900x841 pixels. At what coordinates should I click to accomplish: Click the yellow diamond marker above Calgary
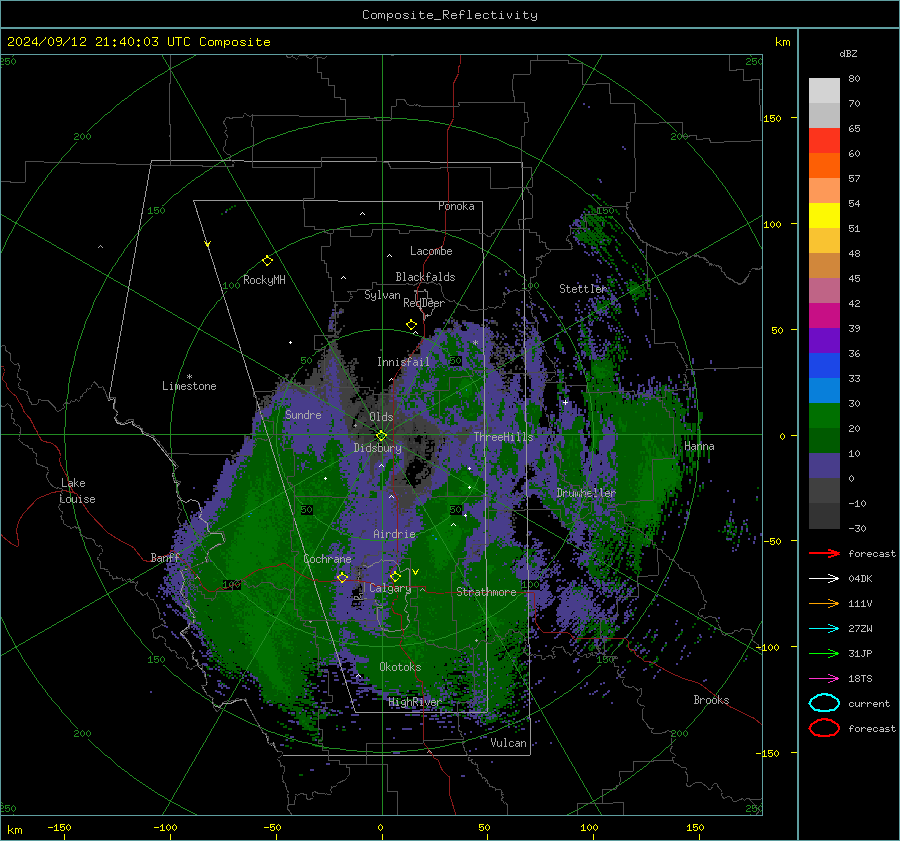395,576
